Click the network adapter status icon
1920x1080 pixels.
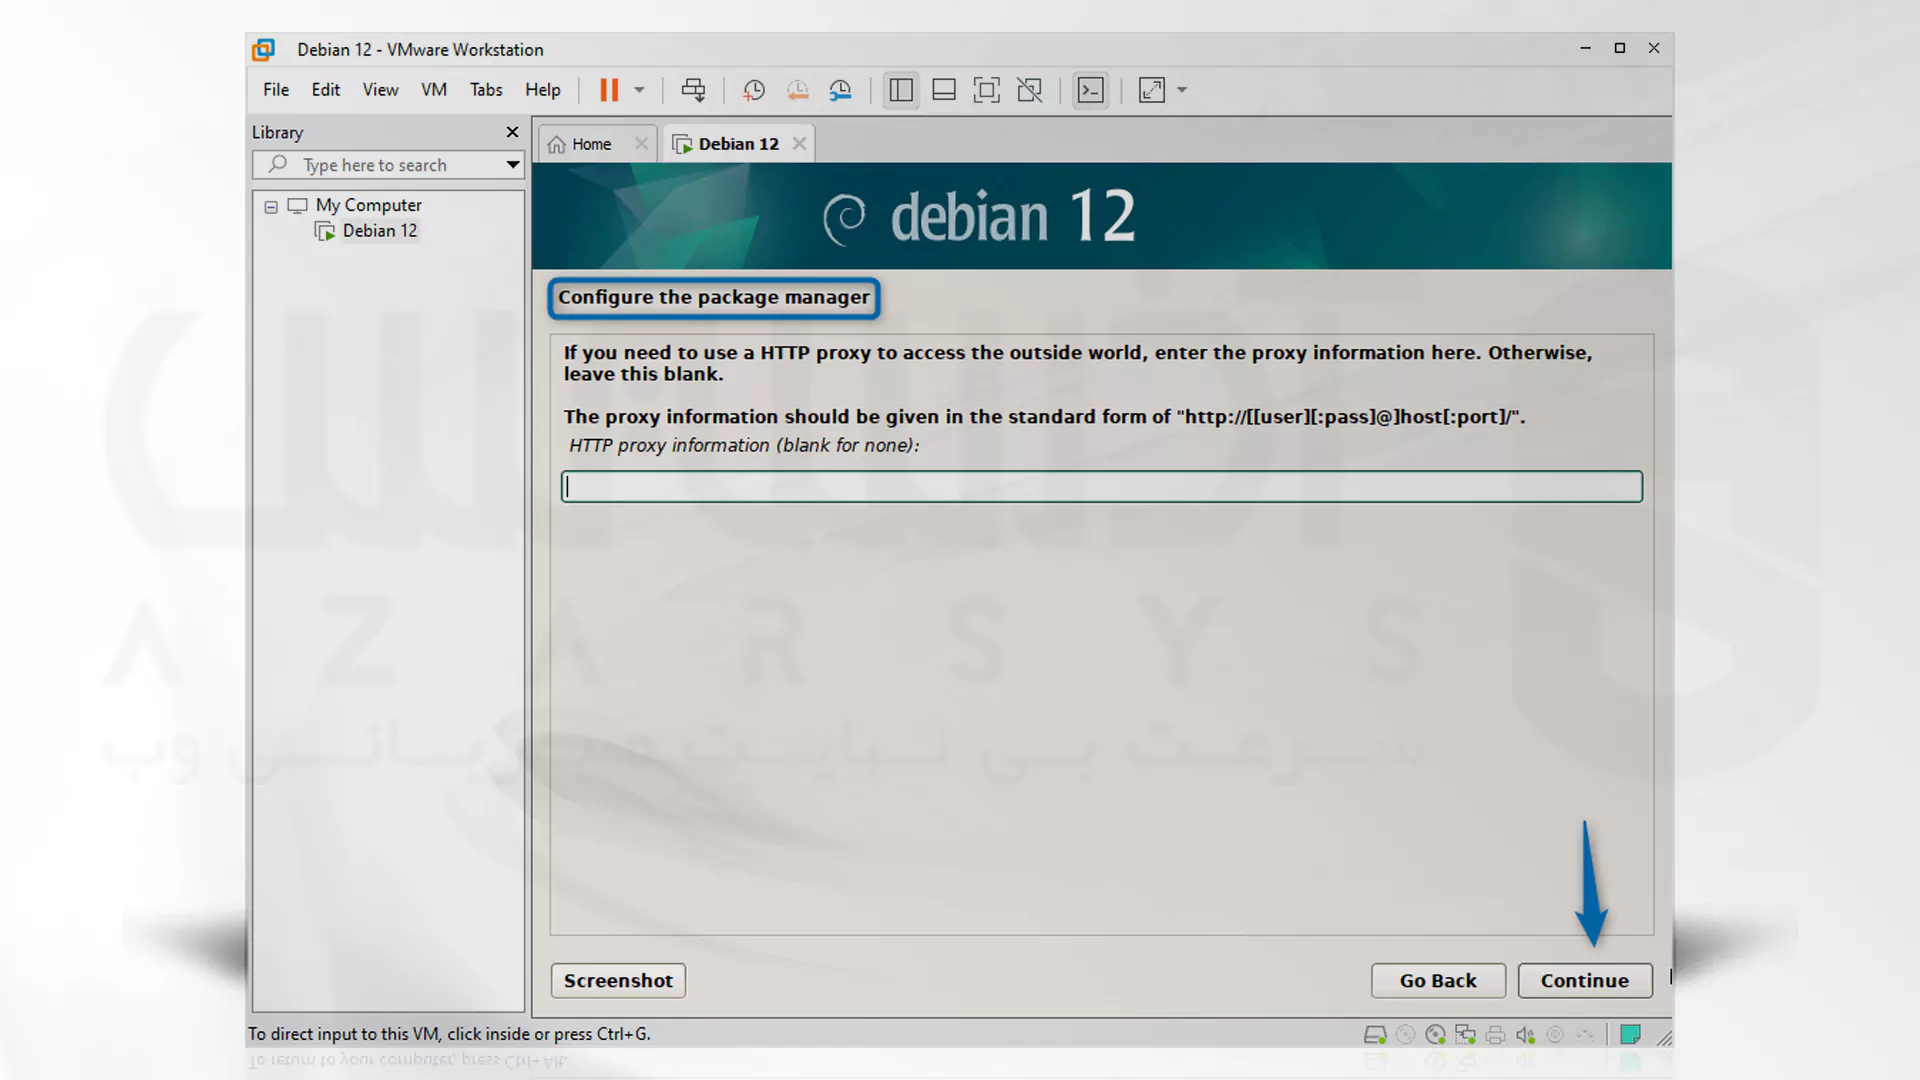pyautogui.click(x=1468, y=1034)
